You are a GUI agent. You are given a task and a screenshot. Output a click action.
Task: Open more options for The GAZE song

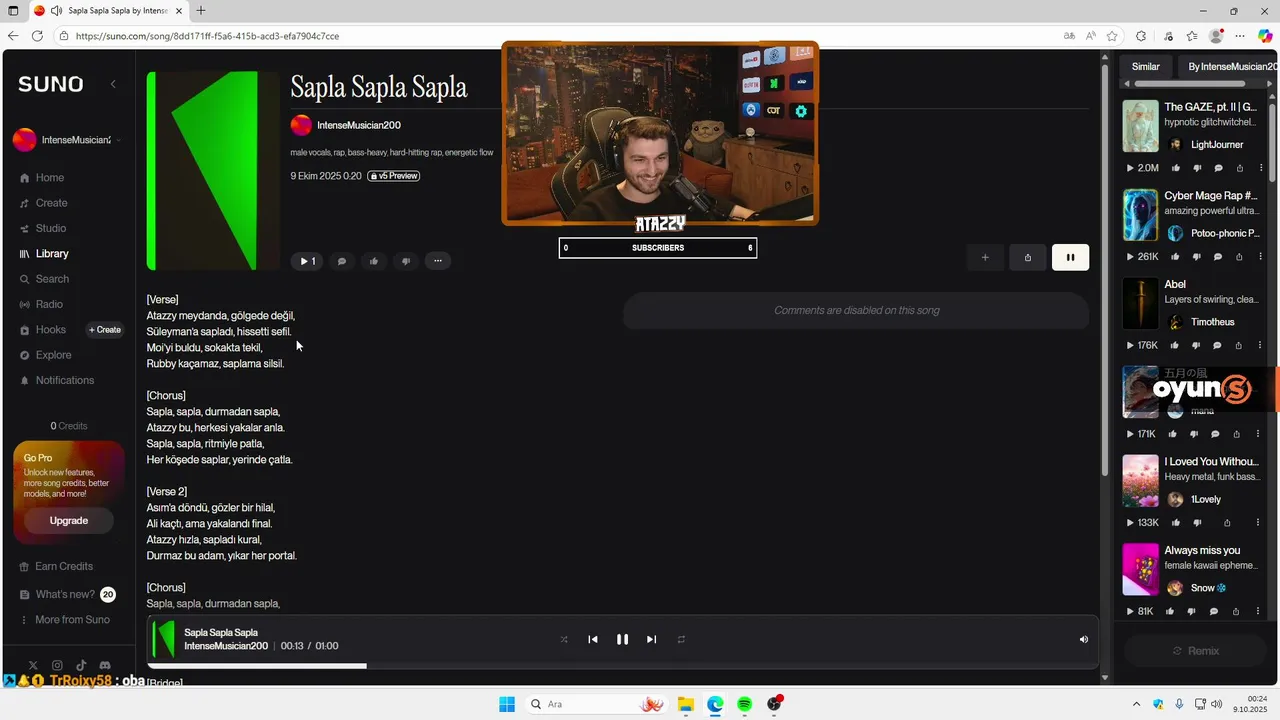coord(1261,168)
